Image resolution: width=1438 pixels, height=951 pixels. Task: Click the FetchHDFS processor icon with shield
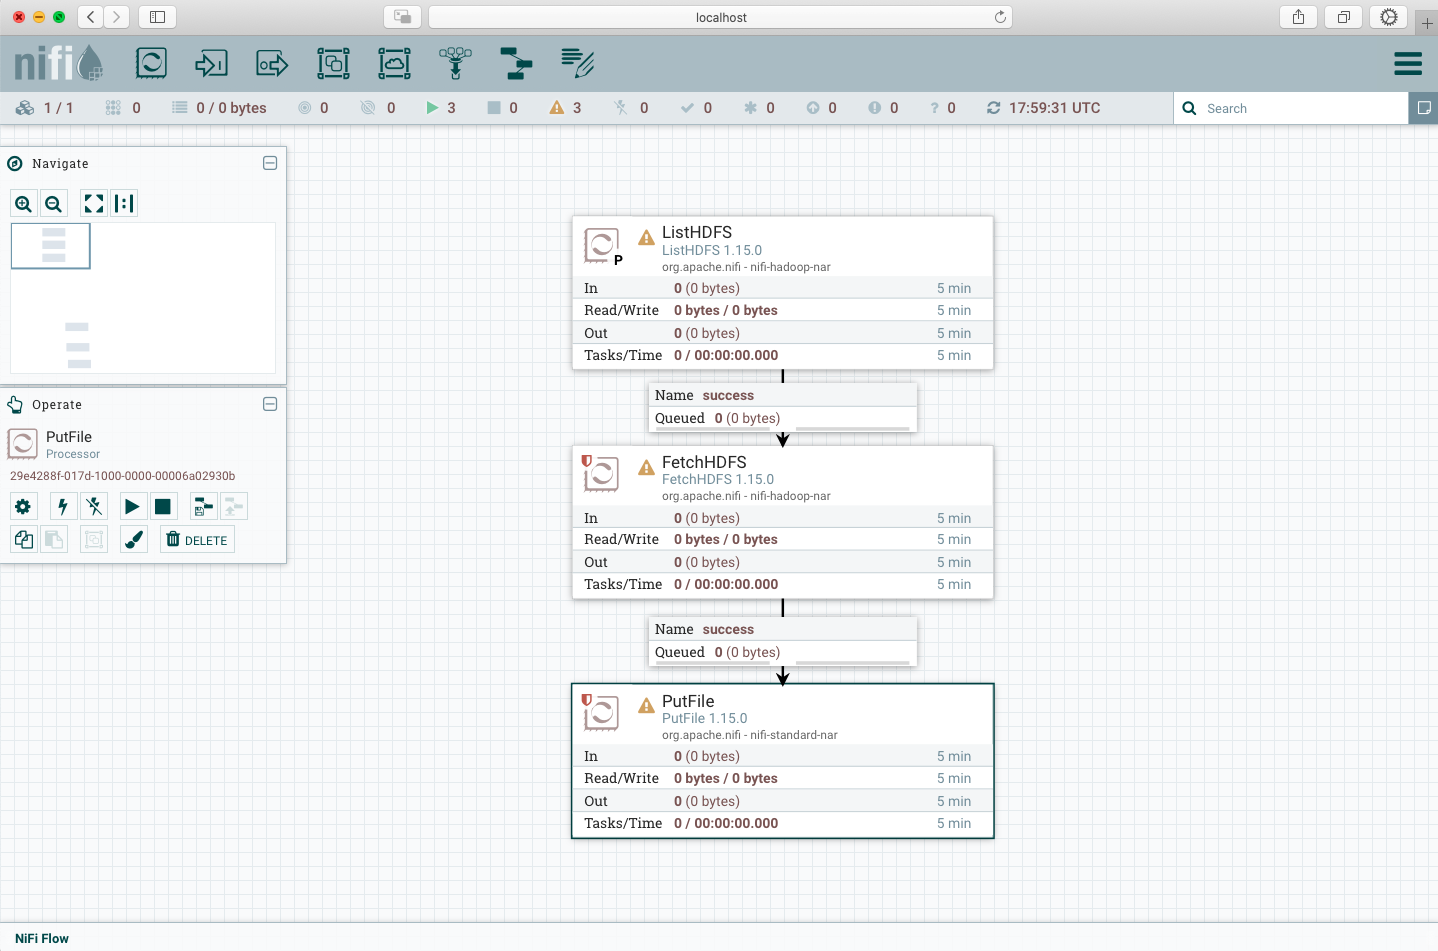click(x=601, y=474)
